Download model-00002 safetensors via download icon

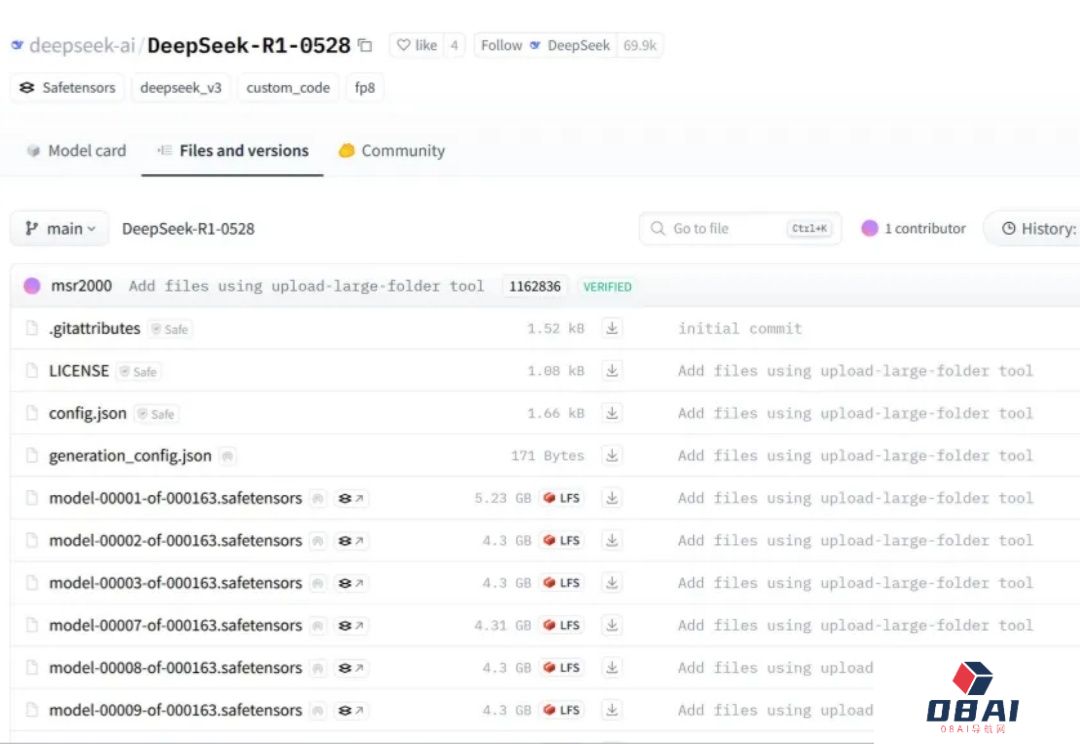(612, 541)
